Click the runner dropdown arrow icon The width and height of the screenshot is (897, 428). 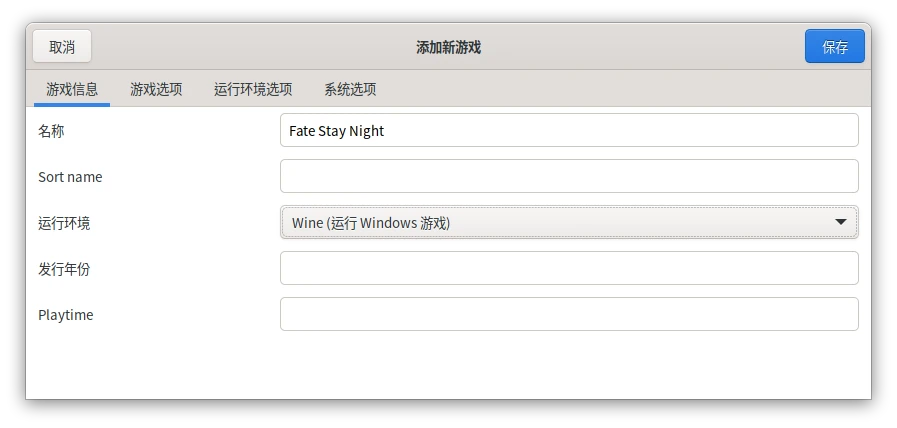840,222
